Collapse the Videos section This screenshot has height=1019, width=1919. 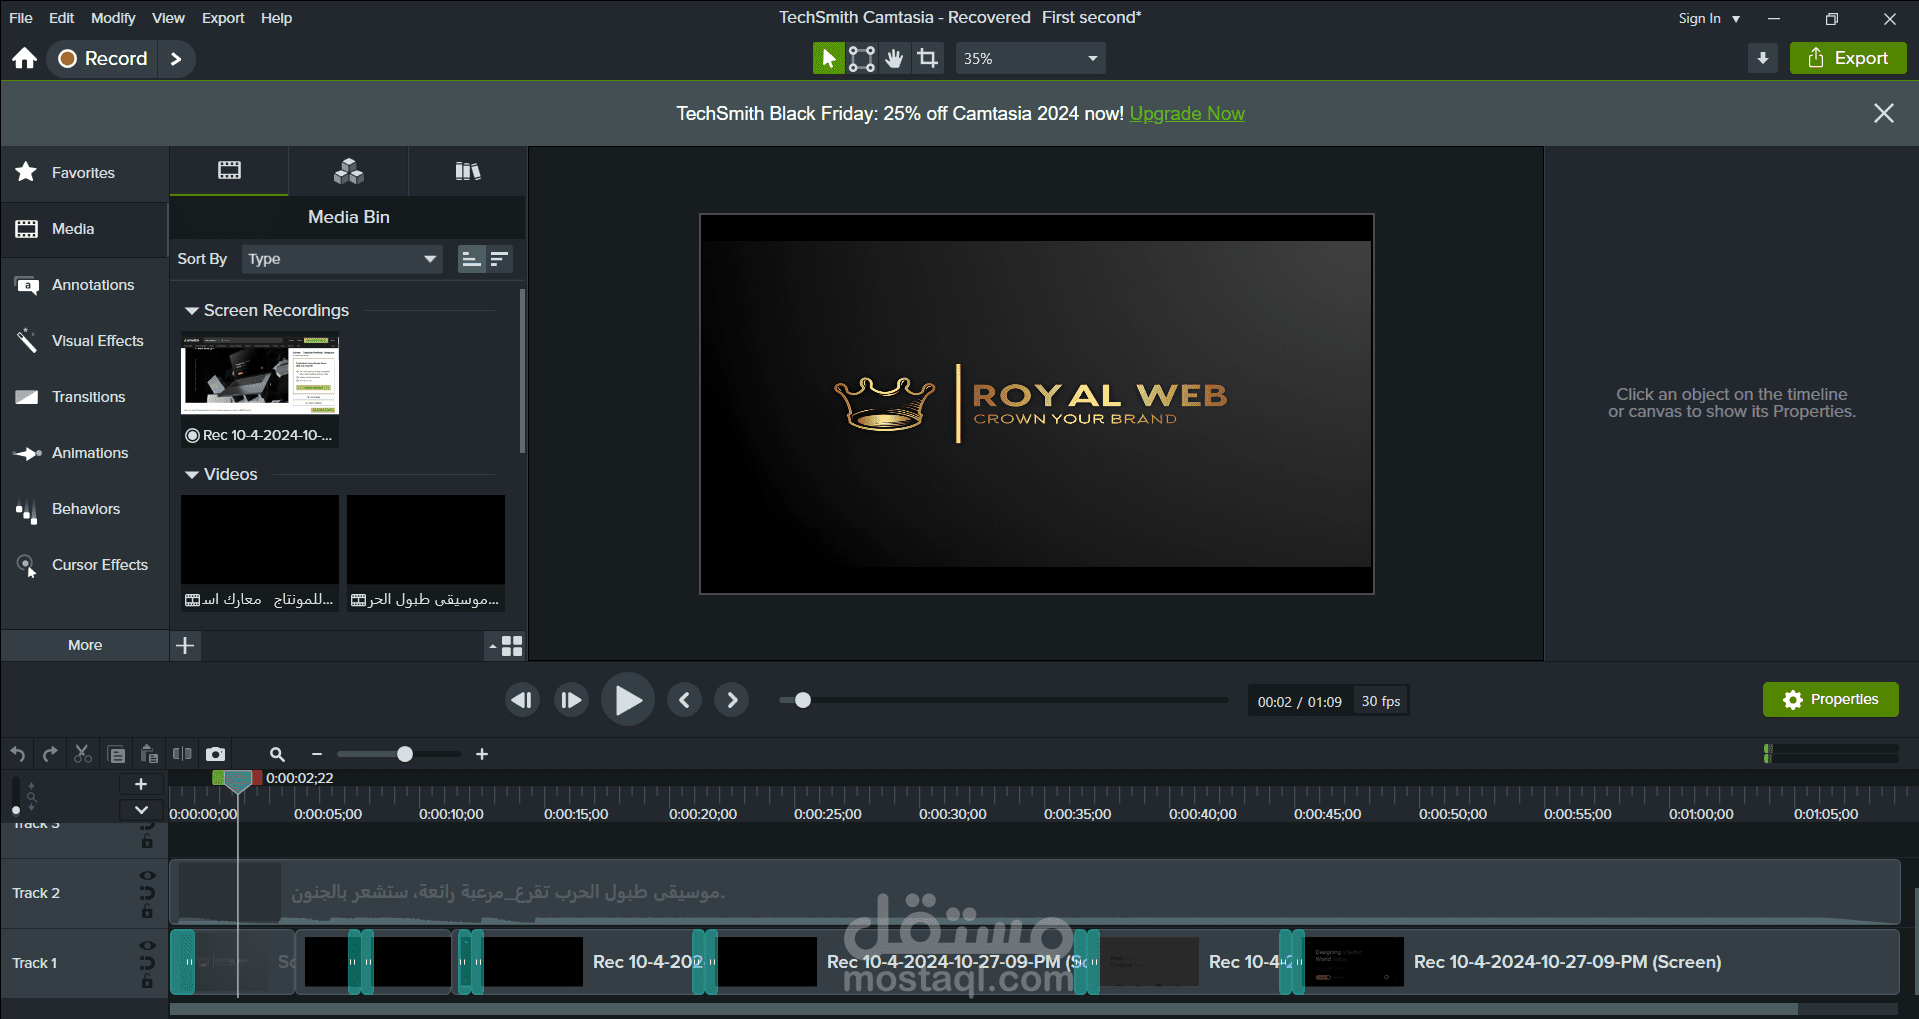coord(192,475)
